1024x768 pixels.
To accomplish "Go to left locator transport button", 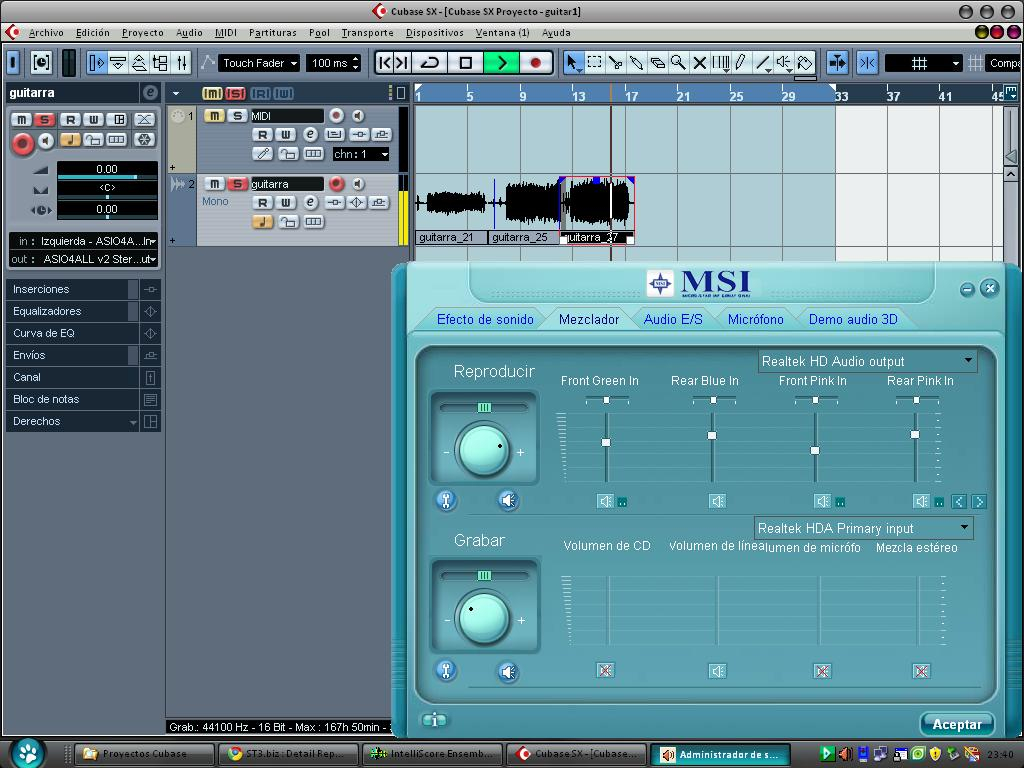I will point(385,63).
